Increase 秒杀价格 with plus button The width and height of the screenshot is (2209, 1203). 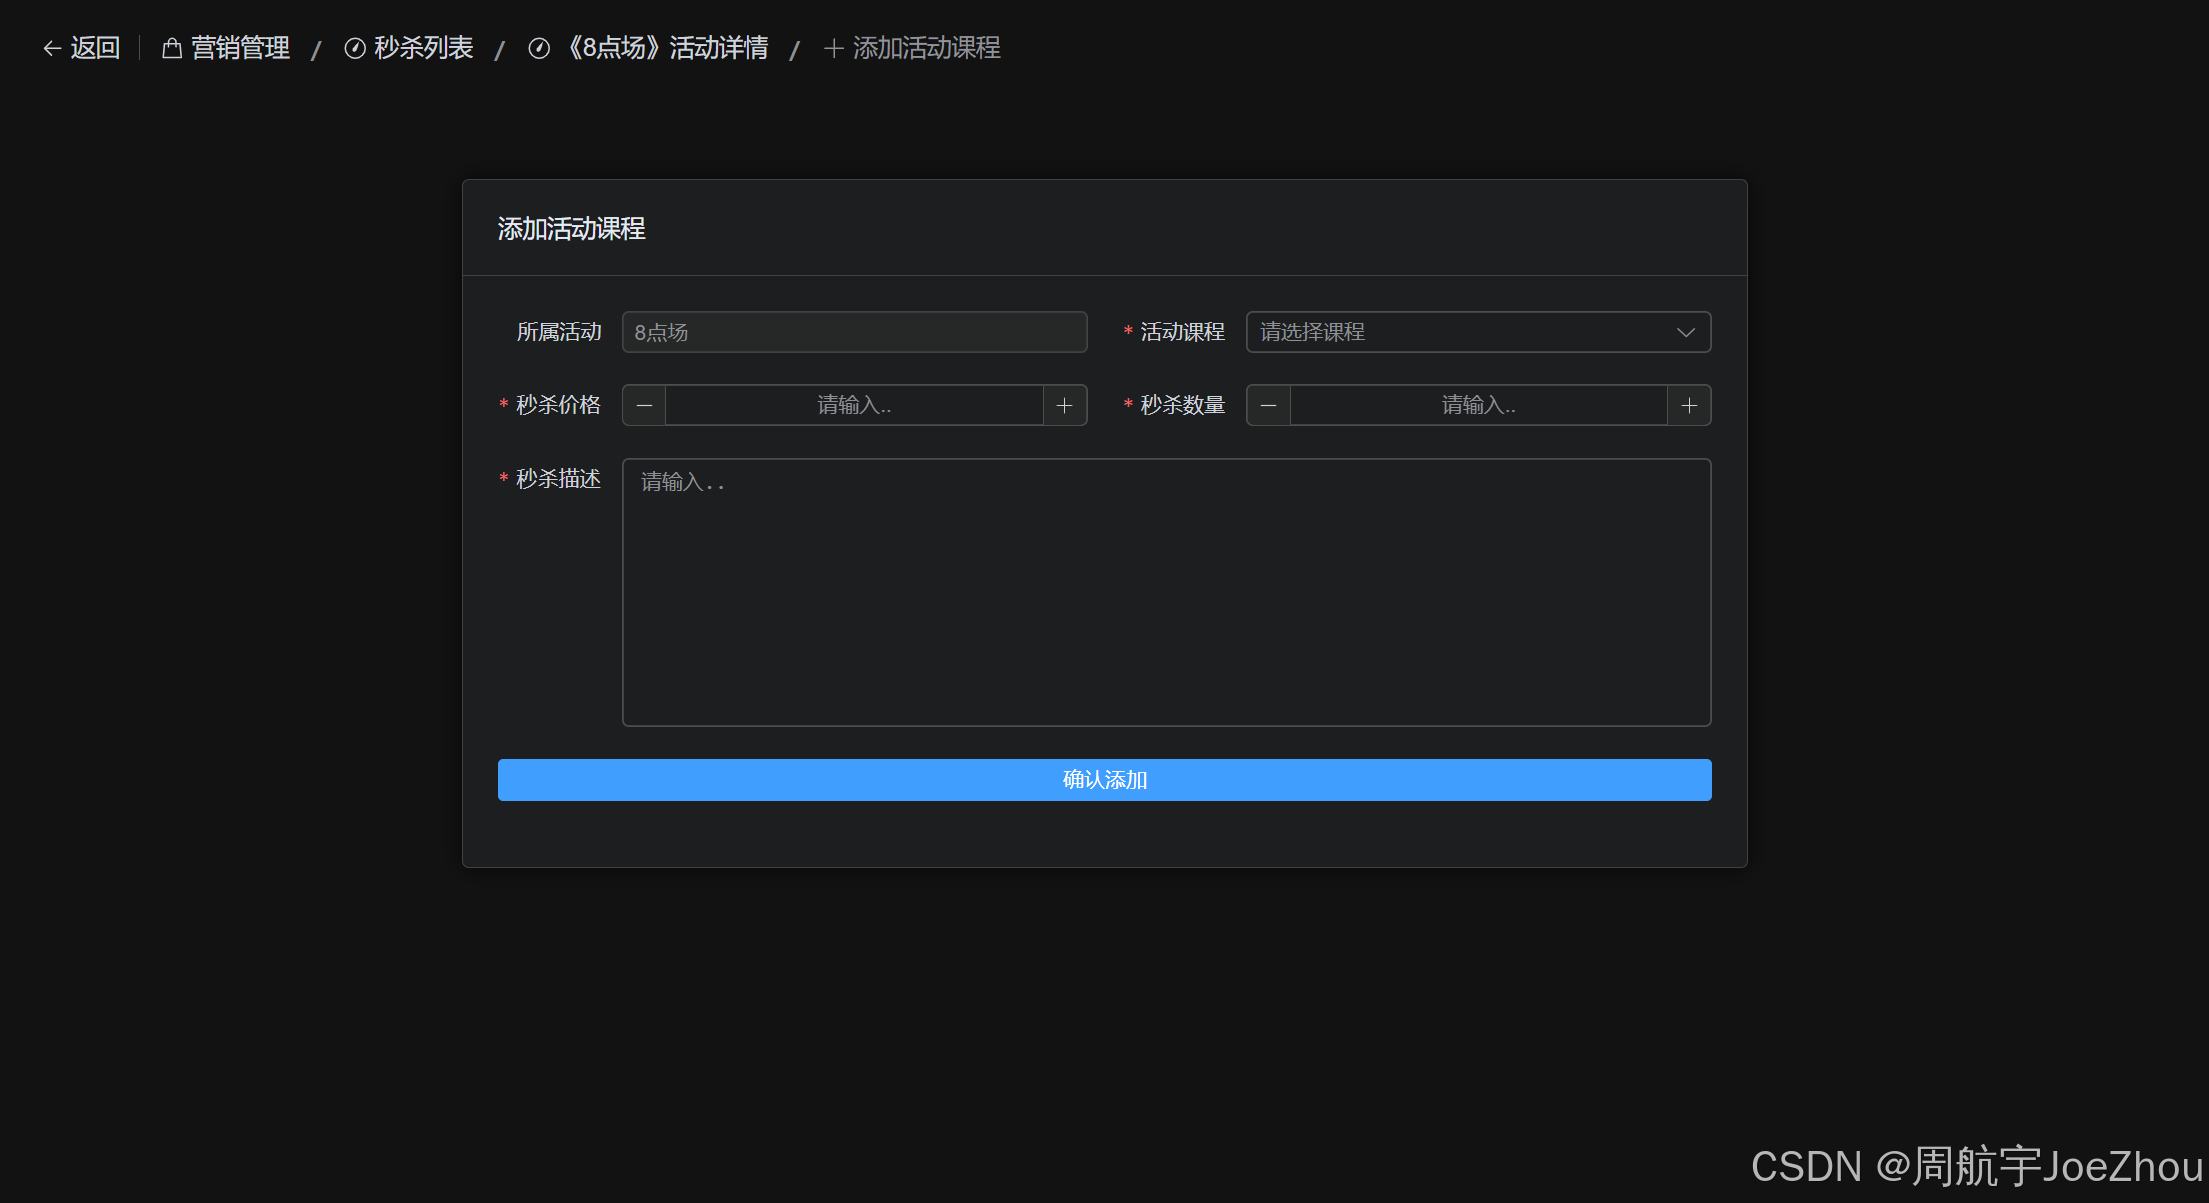pyautogui.click(x=1065, y=405)
